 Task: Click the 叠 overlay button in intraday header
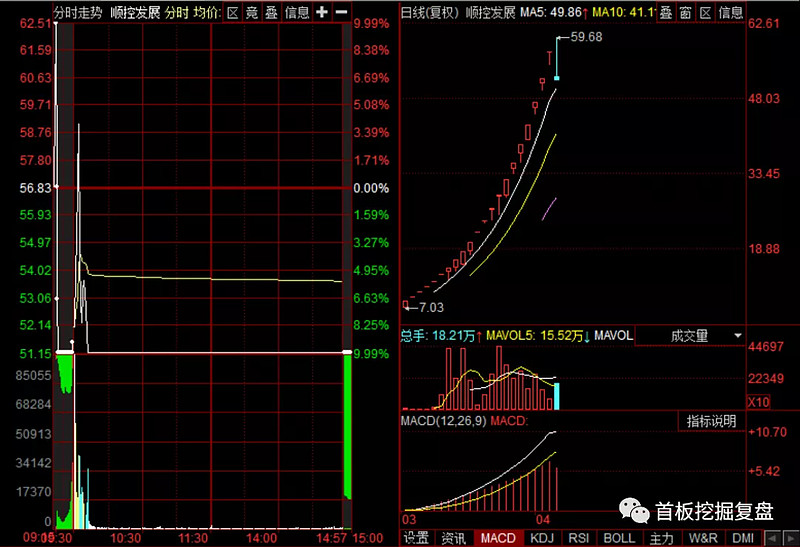[x=271, y=13]
